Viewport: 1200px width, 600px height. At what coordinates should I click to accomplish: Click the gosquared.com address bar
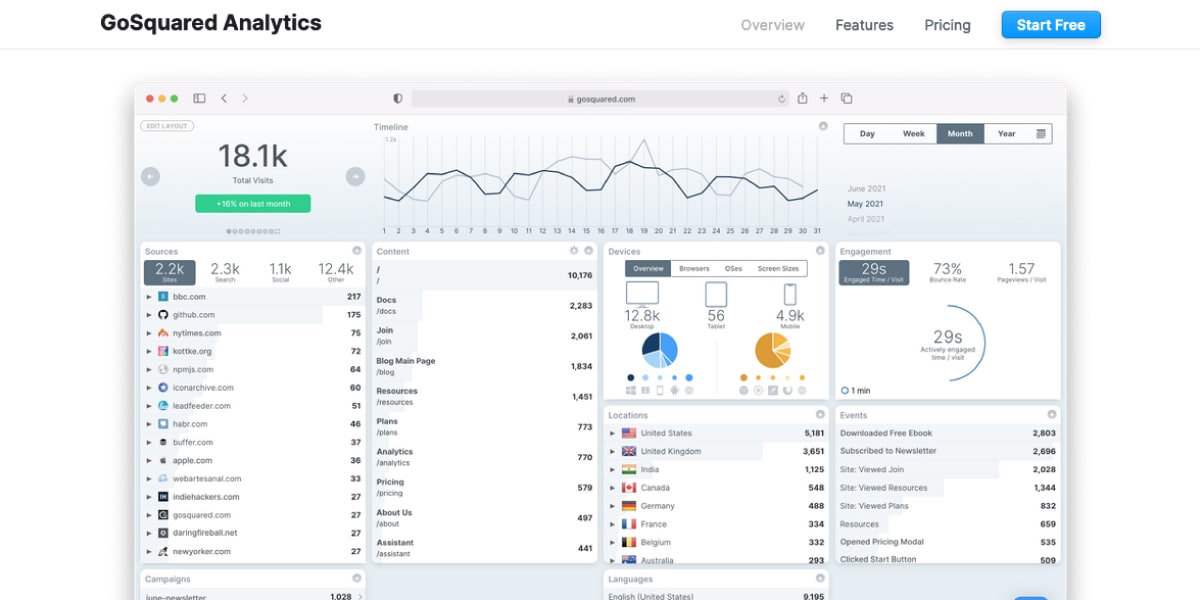click(601, 99)
